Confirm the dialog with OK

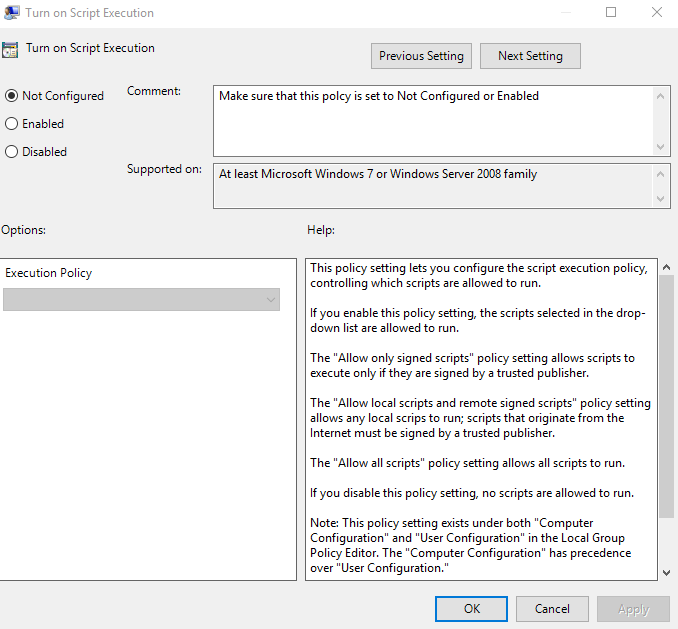point(472,608)
